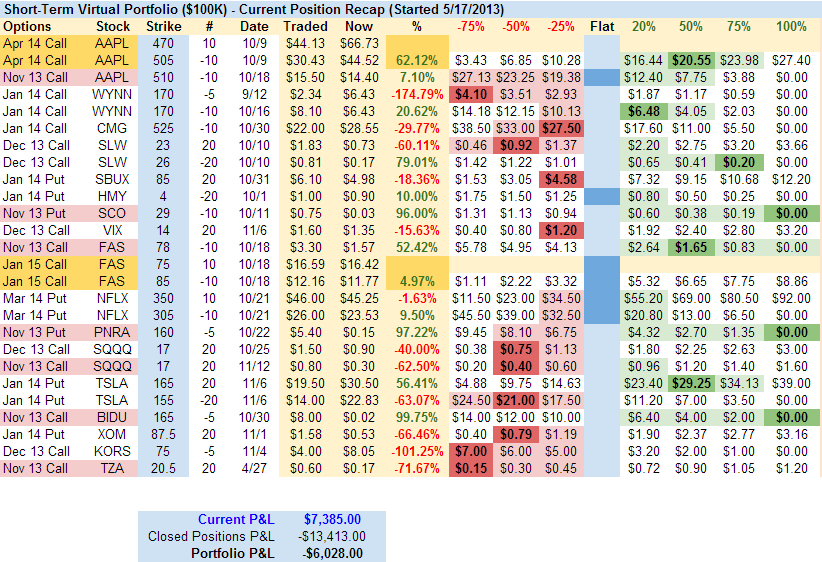Screen dimensions: 822x562
Task: Select the Traded column header
Action: click(305, 25)
